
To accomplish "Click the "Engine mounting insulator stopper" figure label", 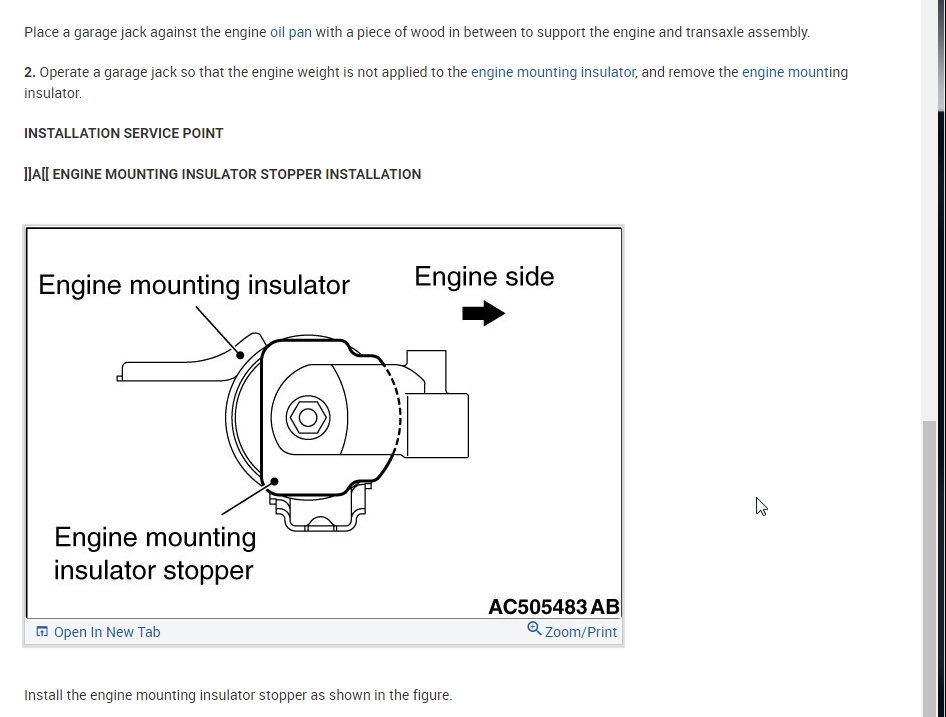I will pyautogui.click(x=155, y=554).
